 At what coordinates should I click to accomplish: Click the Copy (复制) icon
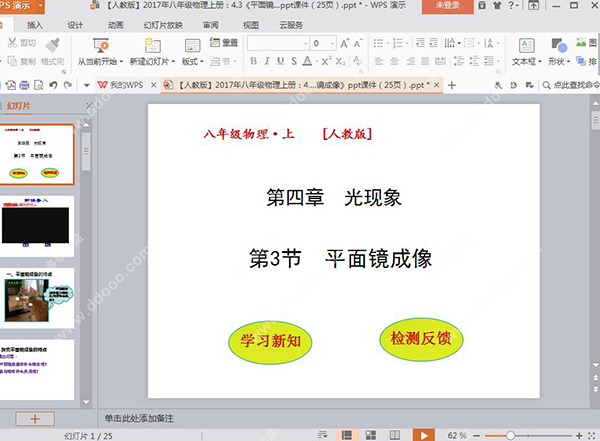pos(12,61)
